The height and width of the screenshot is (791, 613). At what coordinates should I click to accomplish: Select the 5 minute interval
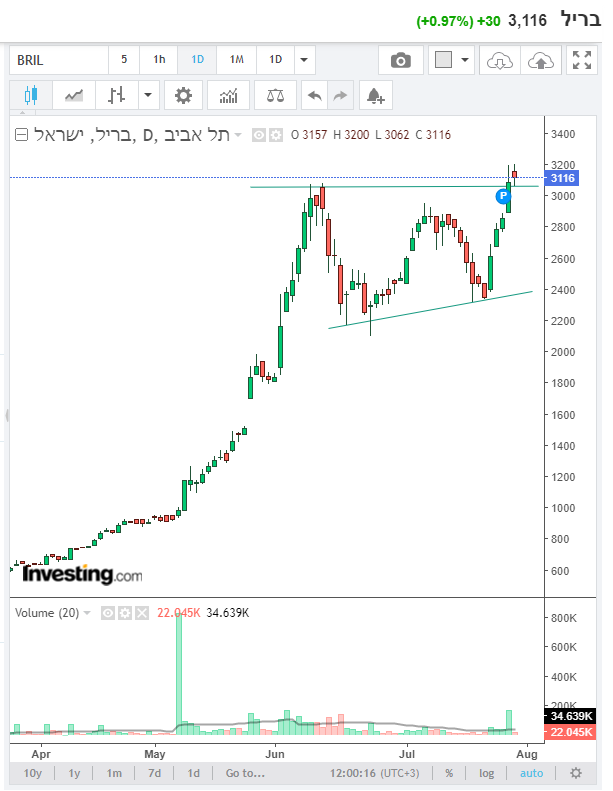(x=124, y=60)
